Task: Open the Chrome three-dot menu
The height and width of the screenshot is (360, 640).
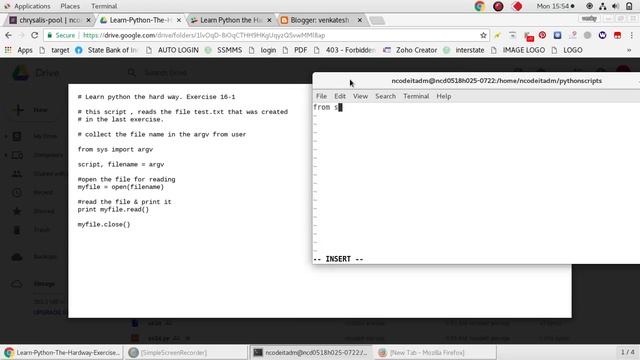Action: click(631, 36)
